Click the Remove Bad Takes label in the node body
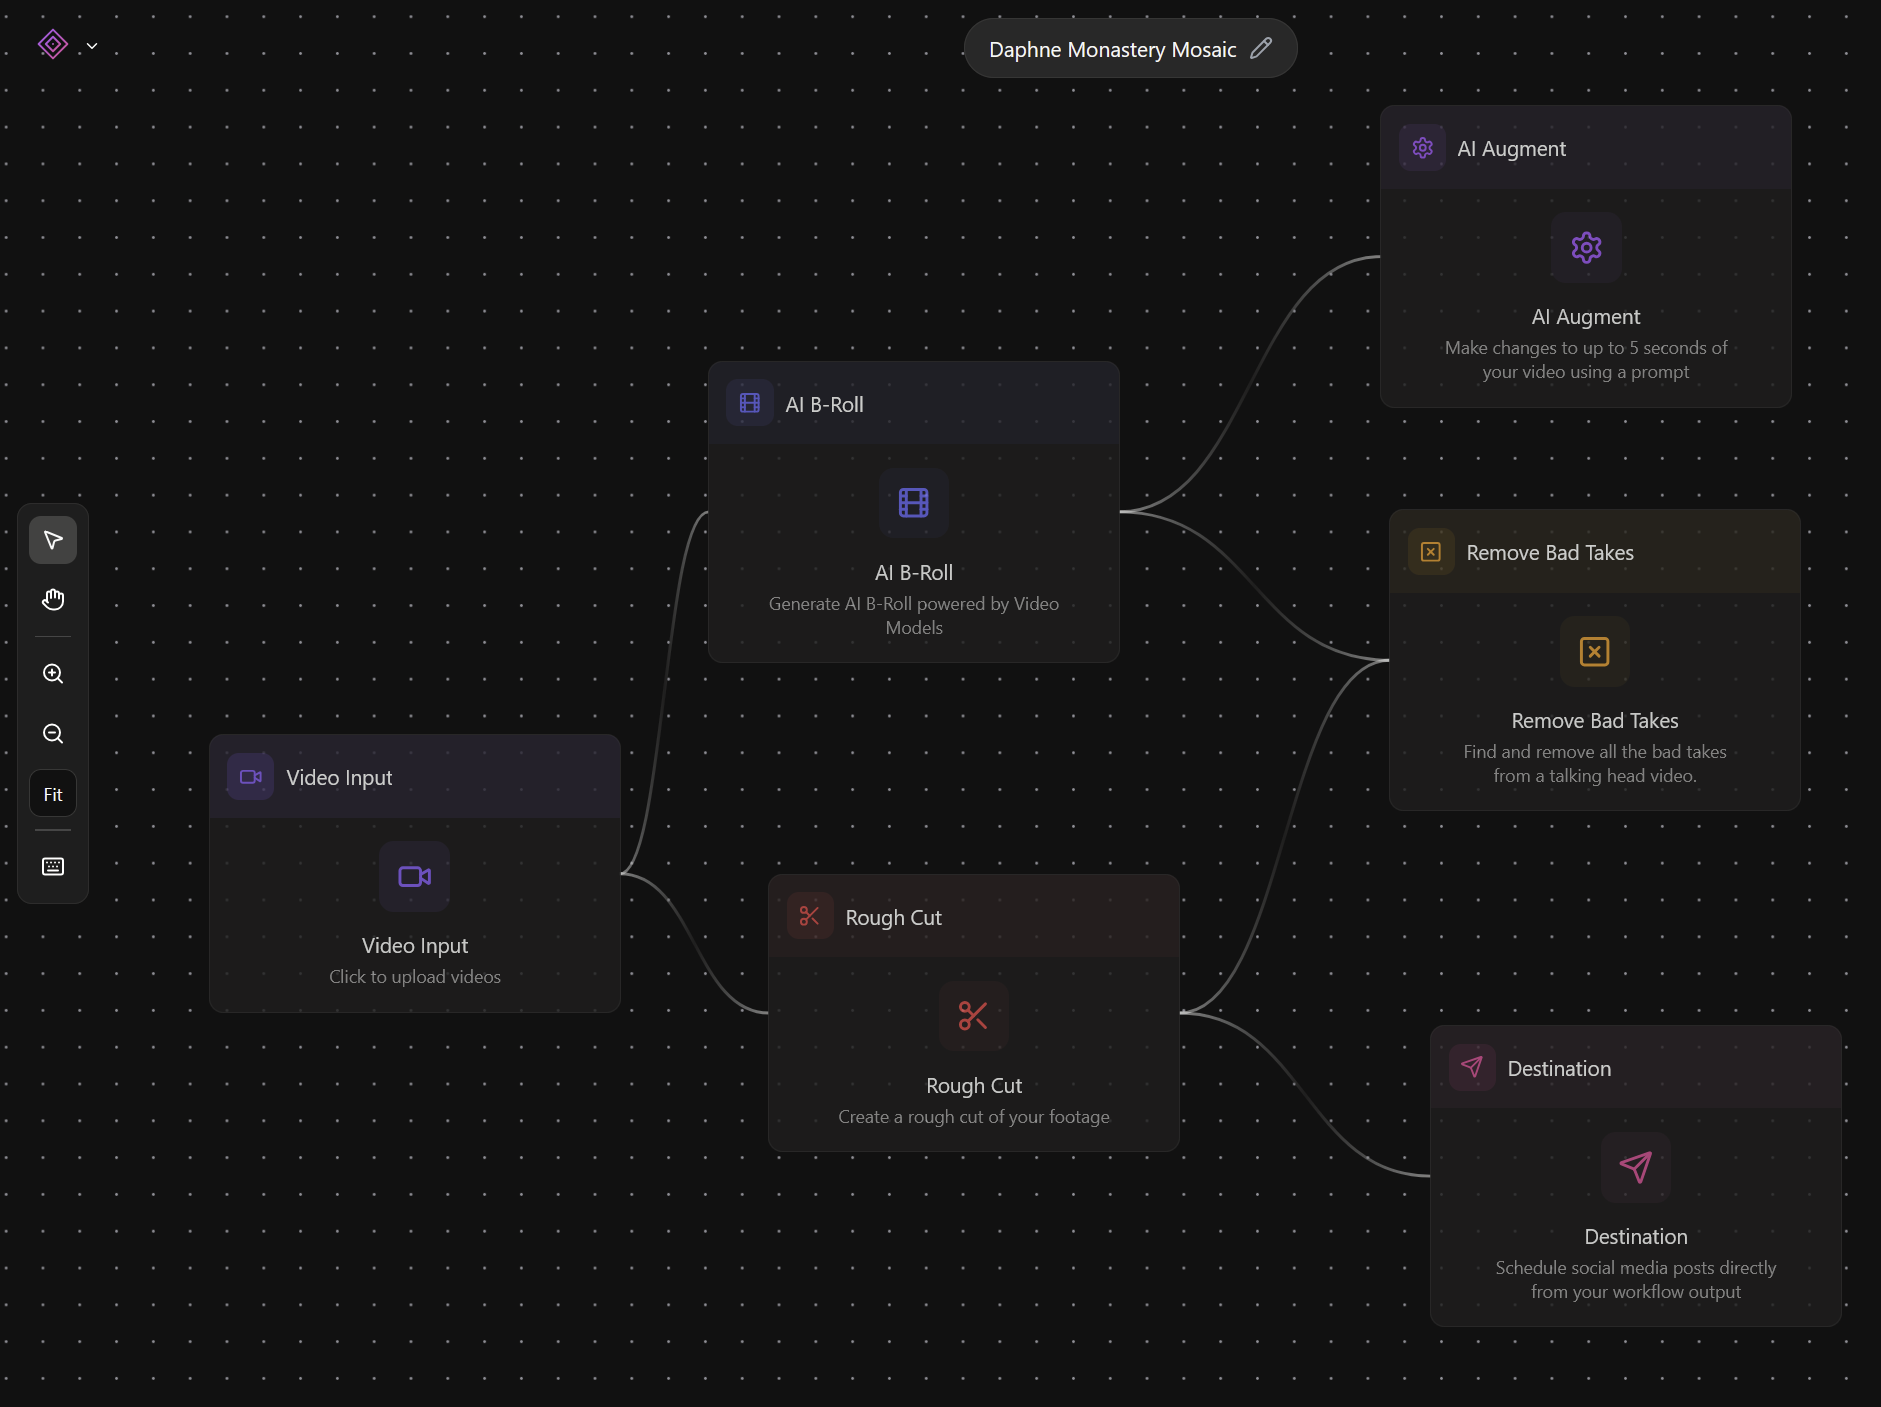Screen dimensions: 1881x1407 coord(1595,720)
